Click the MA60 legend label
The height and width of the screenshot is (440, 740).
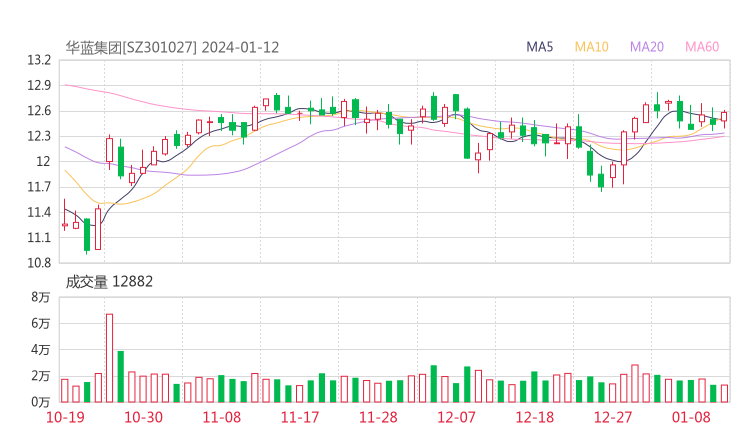point(702,47)
